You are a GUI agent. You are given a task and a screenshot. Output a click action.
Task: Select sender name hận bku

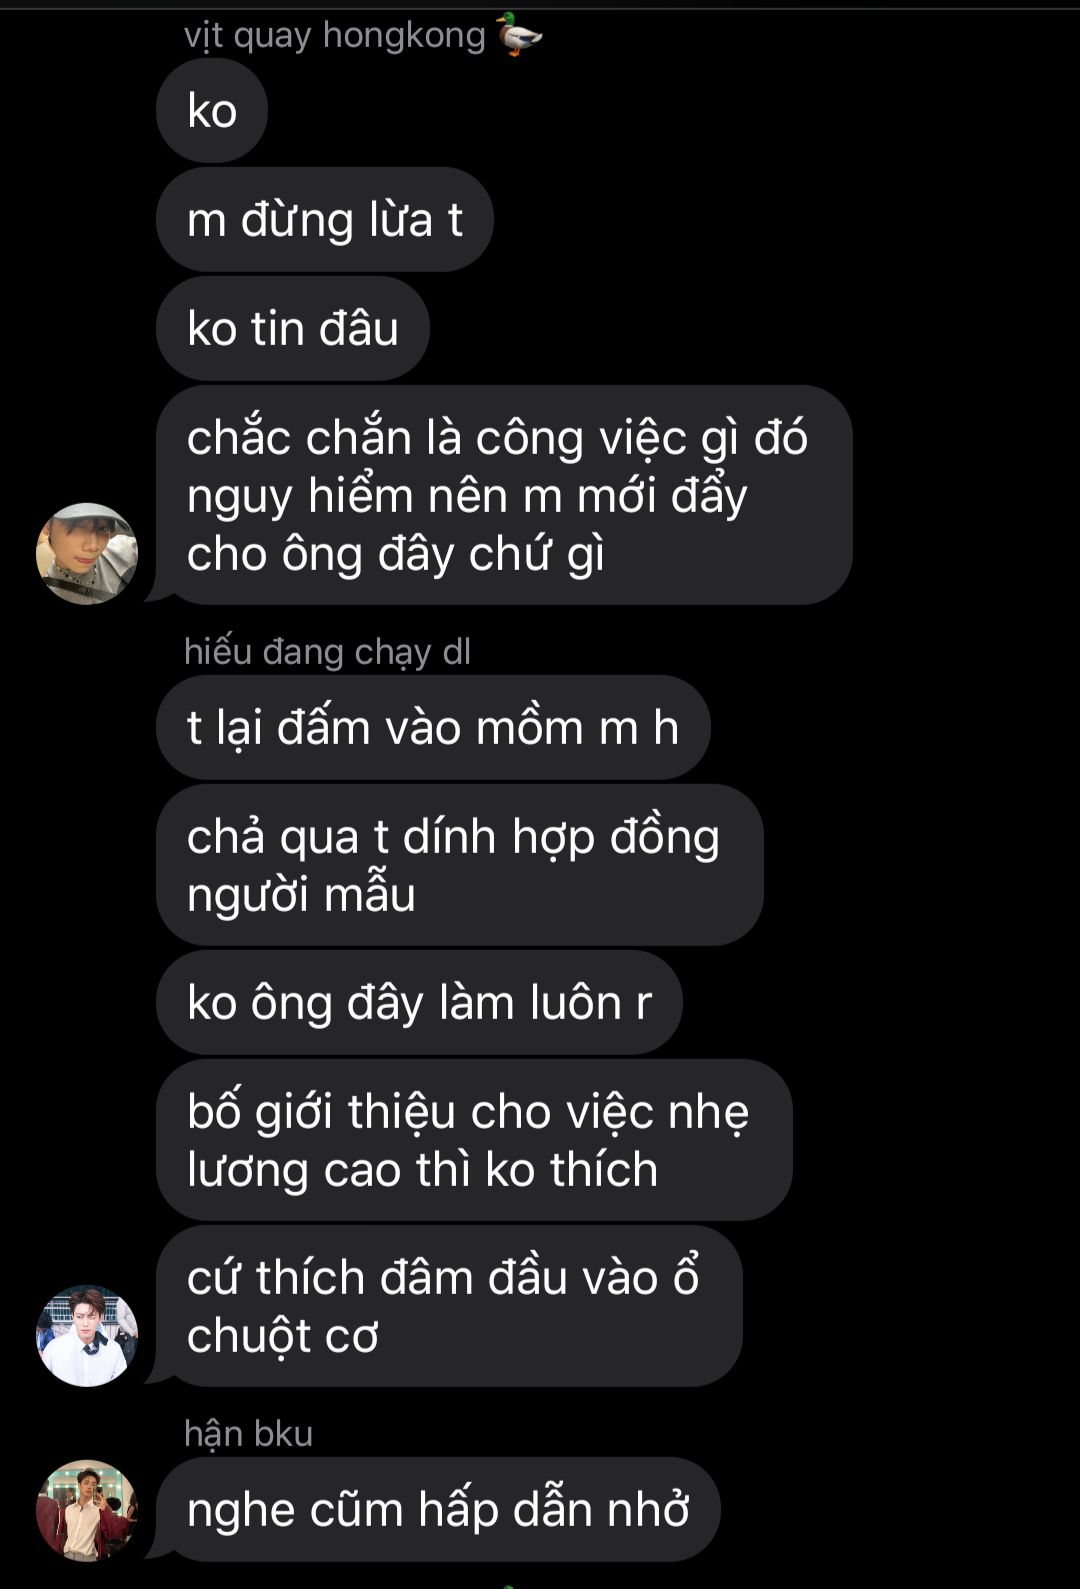click(x=248, y=1434)
